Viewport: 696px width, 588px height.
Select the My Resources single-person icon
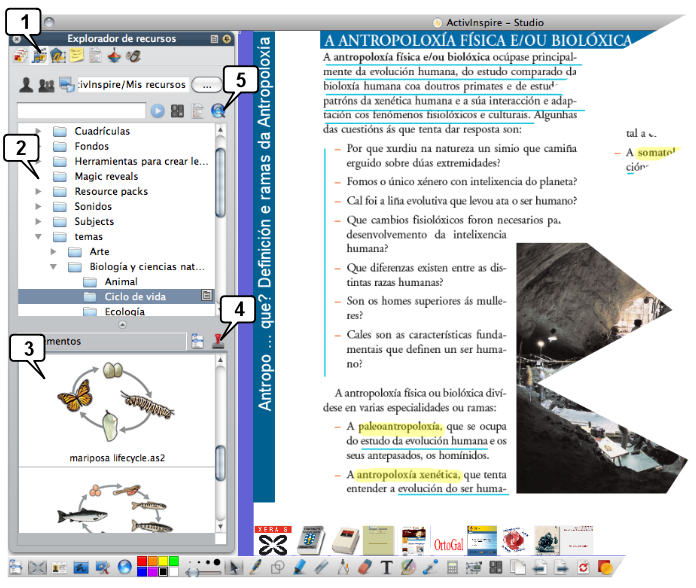click(x=26, y=85)
